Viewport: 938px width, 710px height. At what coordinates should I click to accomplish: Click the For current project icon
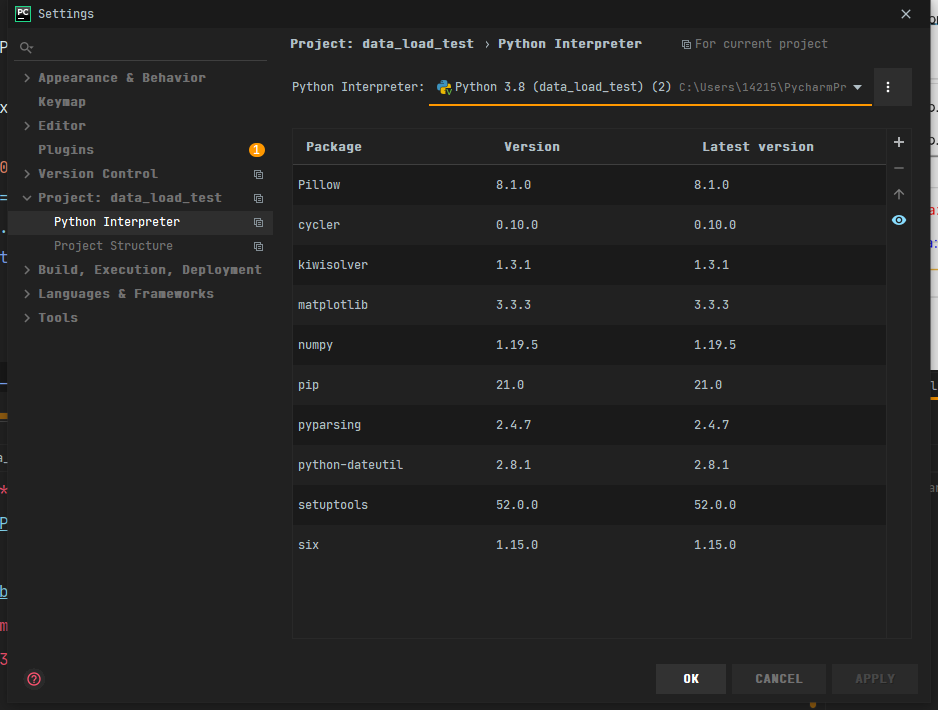point(686,44)
